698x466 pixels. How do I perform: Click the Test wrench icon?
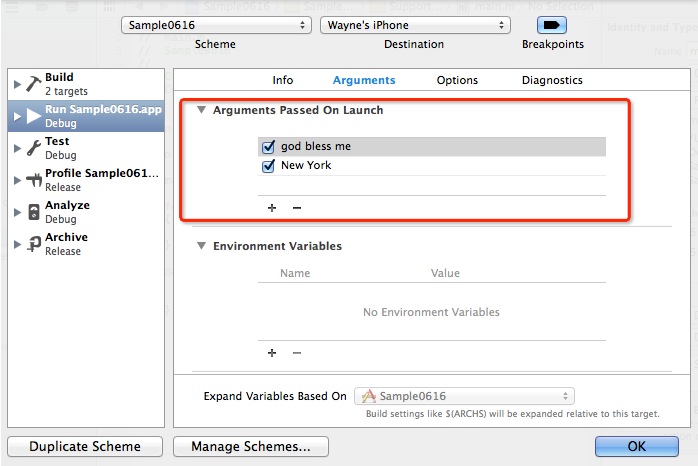click(x=33, y=148)
